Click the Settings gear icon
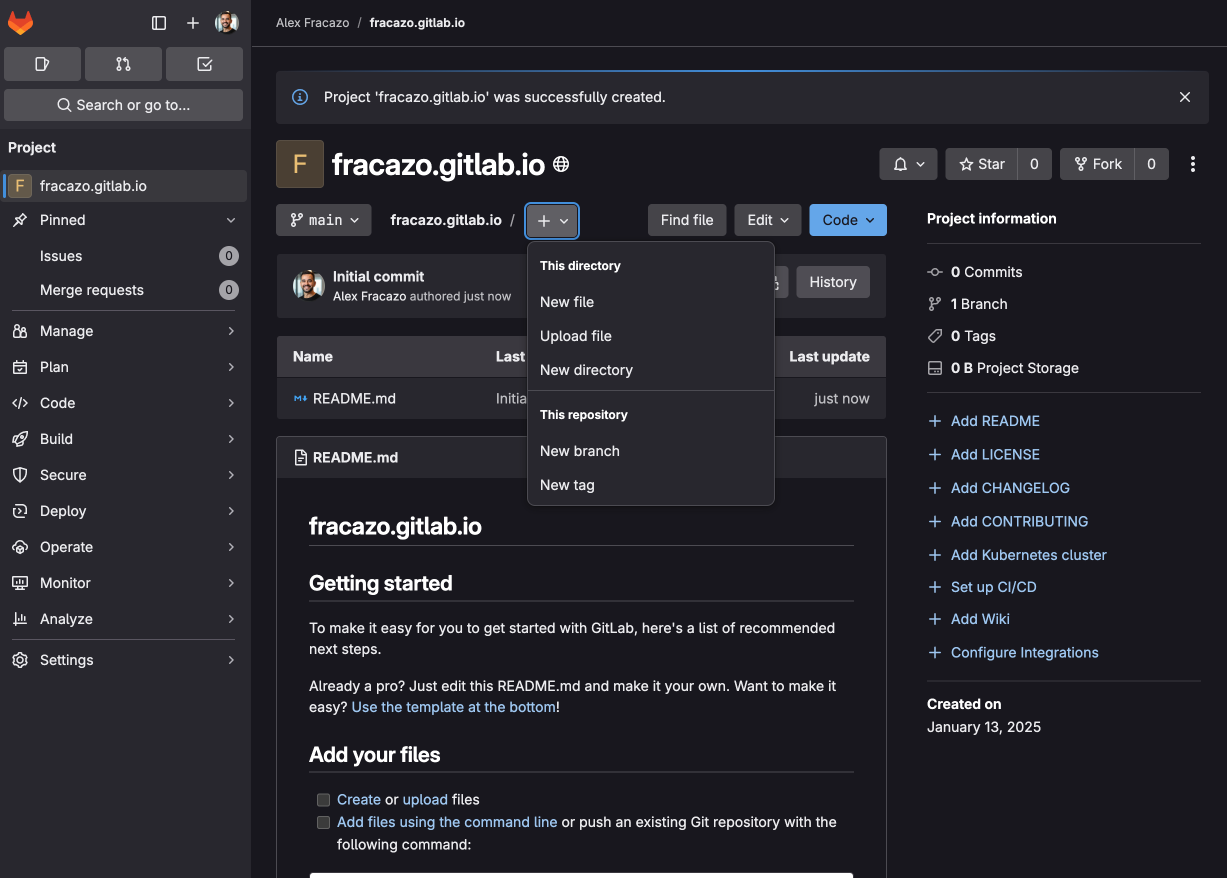Image resolution: width=1227 pixels, height=878 pixels. (20, 660)
